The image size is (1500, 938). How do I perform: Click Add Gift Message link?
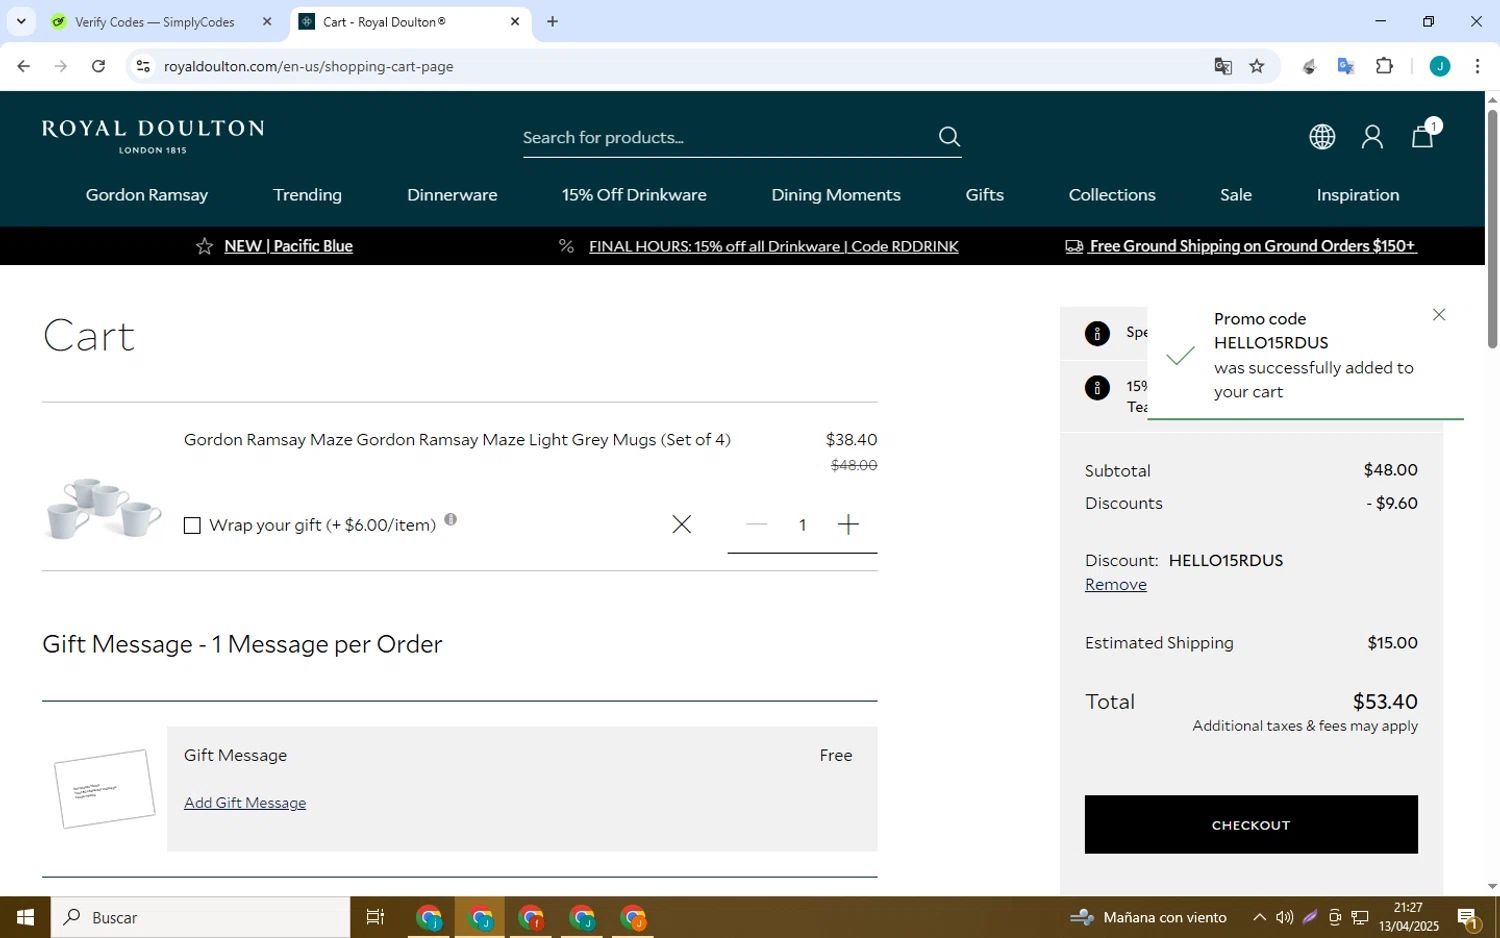(245, 803)
